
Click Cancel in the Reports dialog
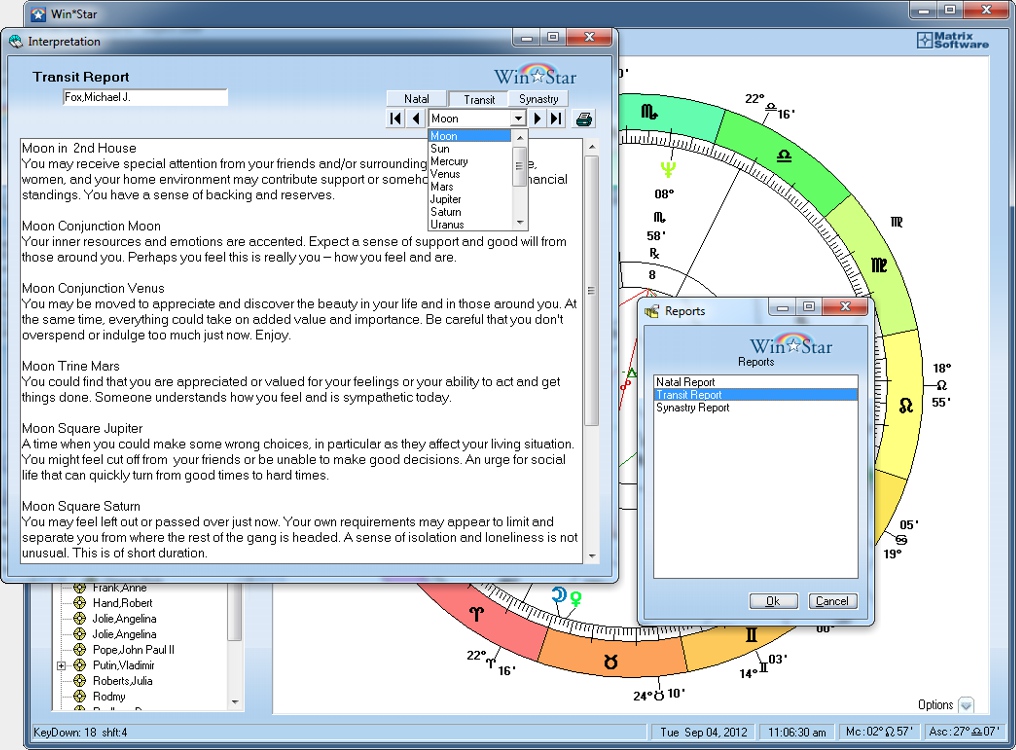click(833, 601)
